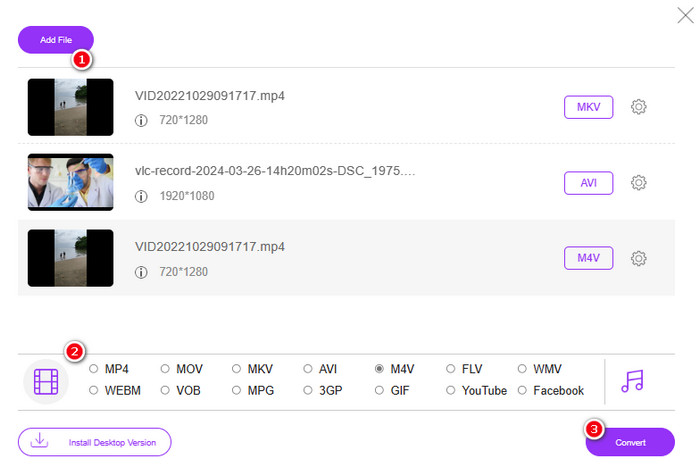Viewport: 700px width, 476px height.
Task: Click the info icon of the first video
Action: coord(141,120)
